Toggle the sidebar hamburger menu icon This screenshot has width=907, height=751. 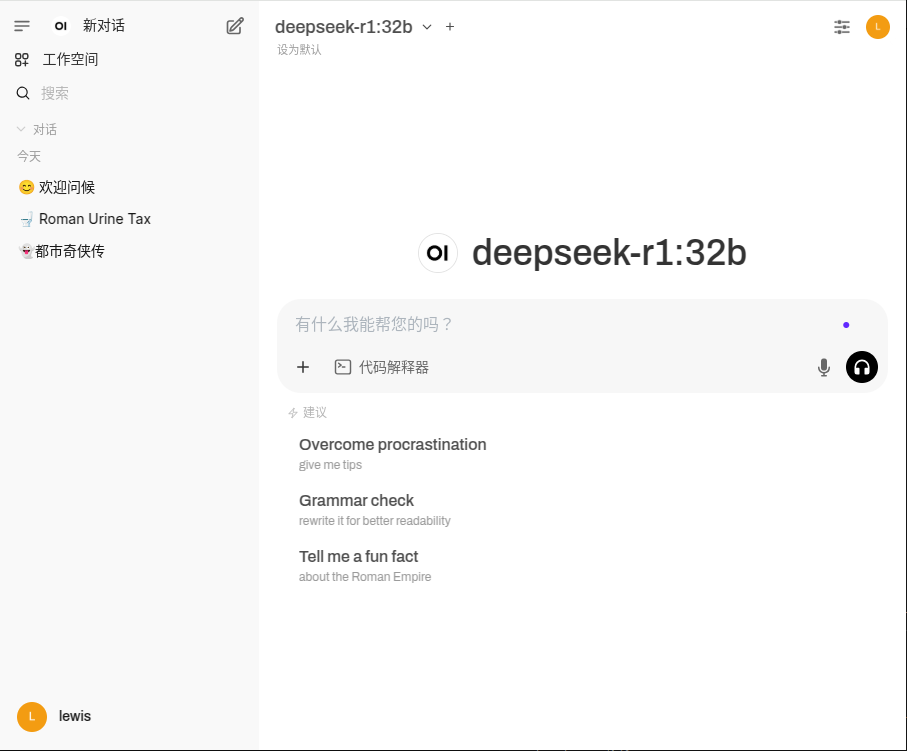point(22,26)
